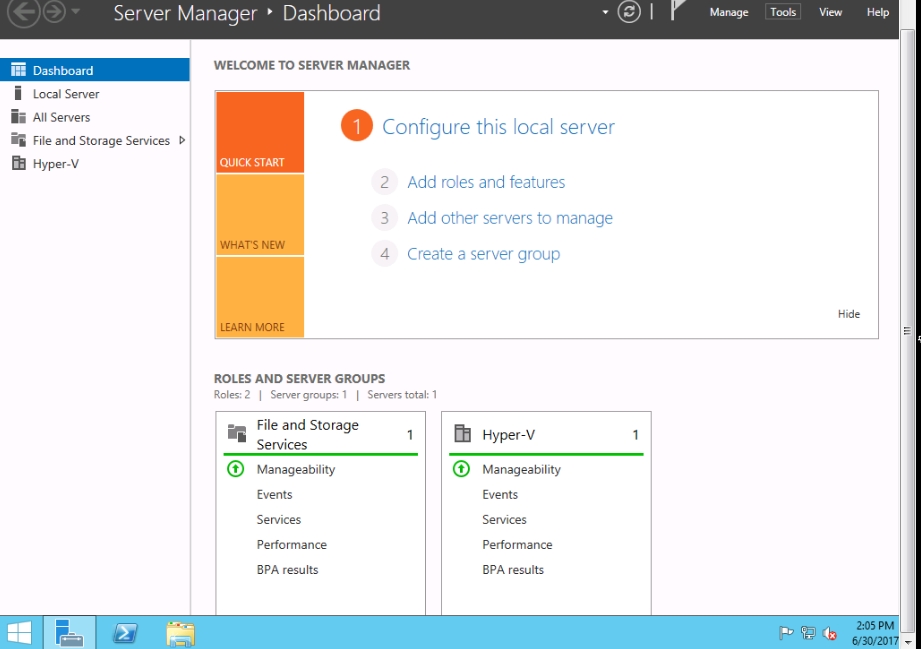Open the Manage menu

(728, 12)
